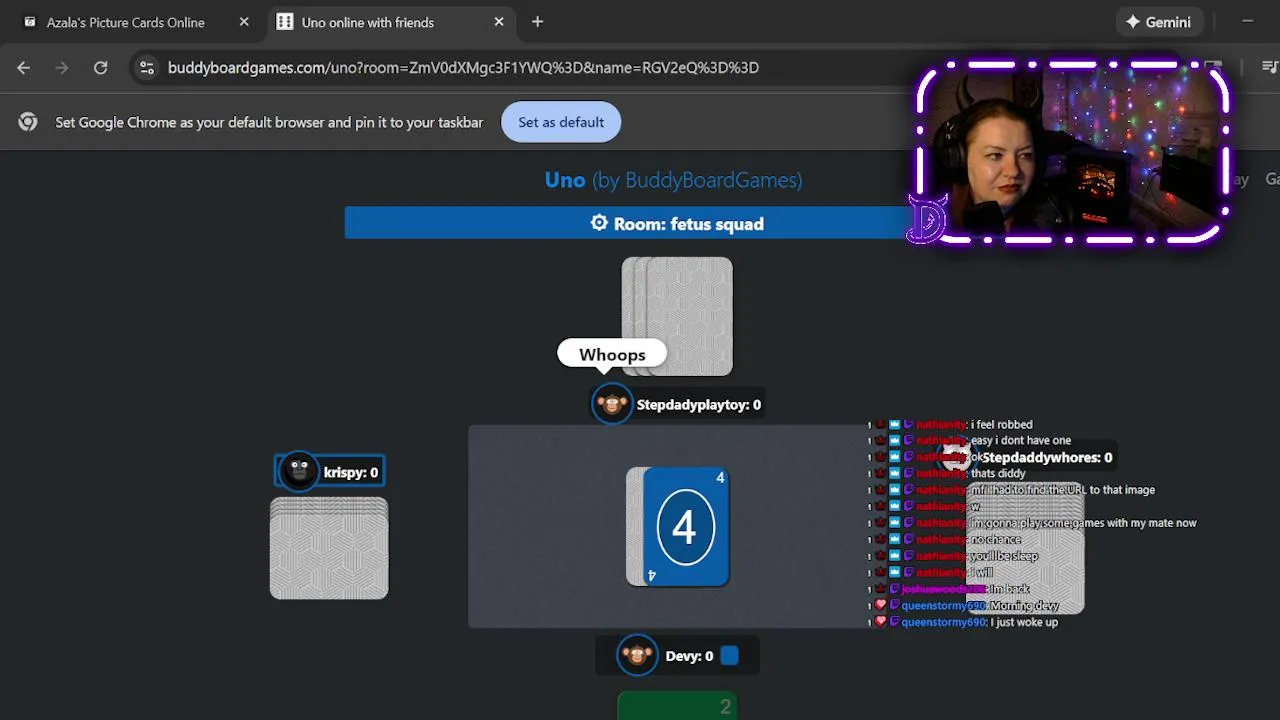Switch to Azala's Picture Cards Online tab
Image resolution: width=1280 pixels, height=720 pixels.
coord(125,22)
